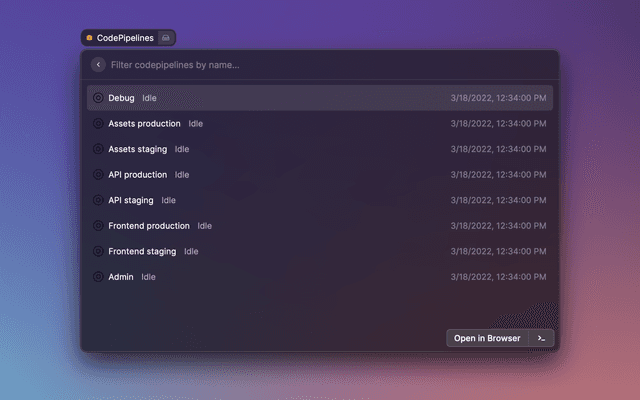Click the back arrow button
640x400 pixels.
(x=98, y=65)
